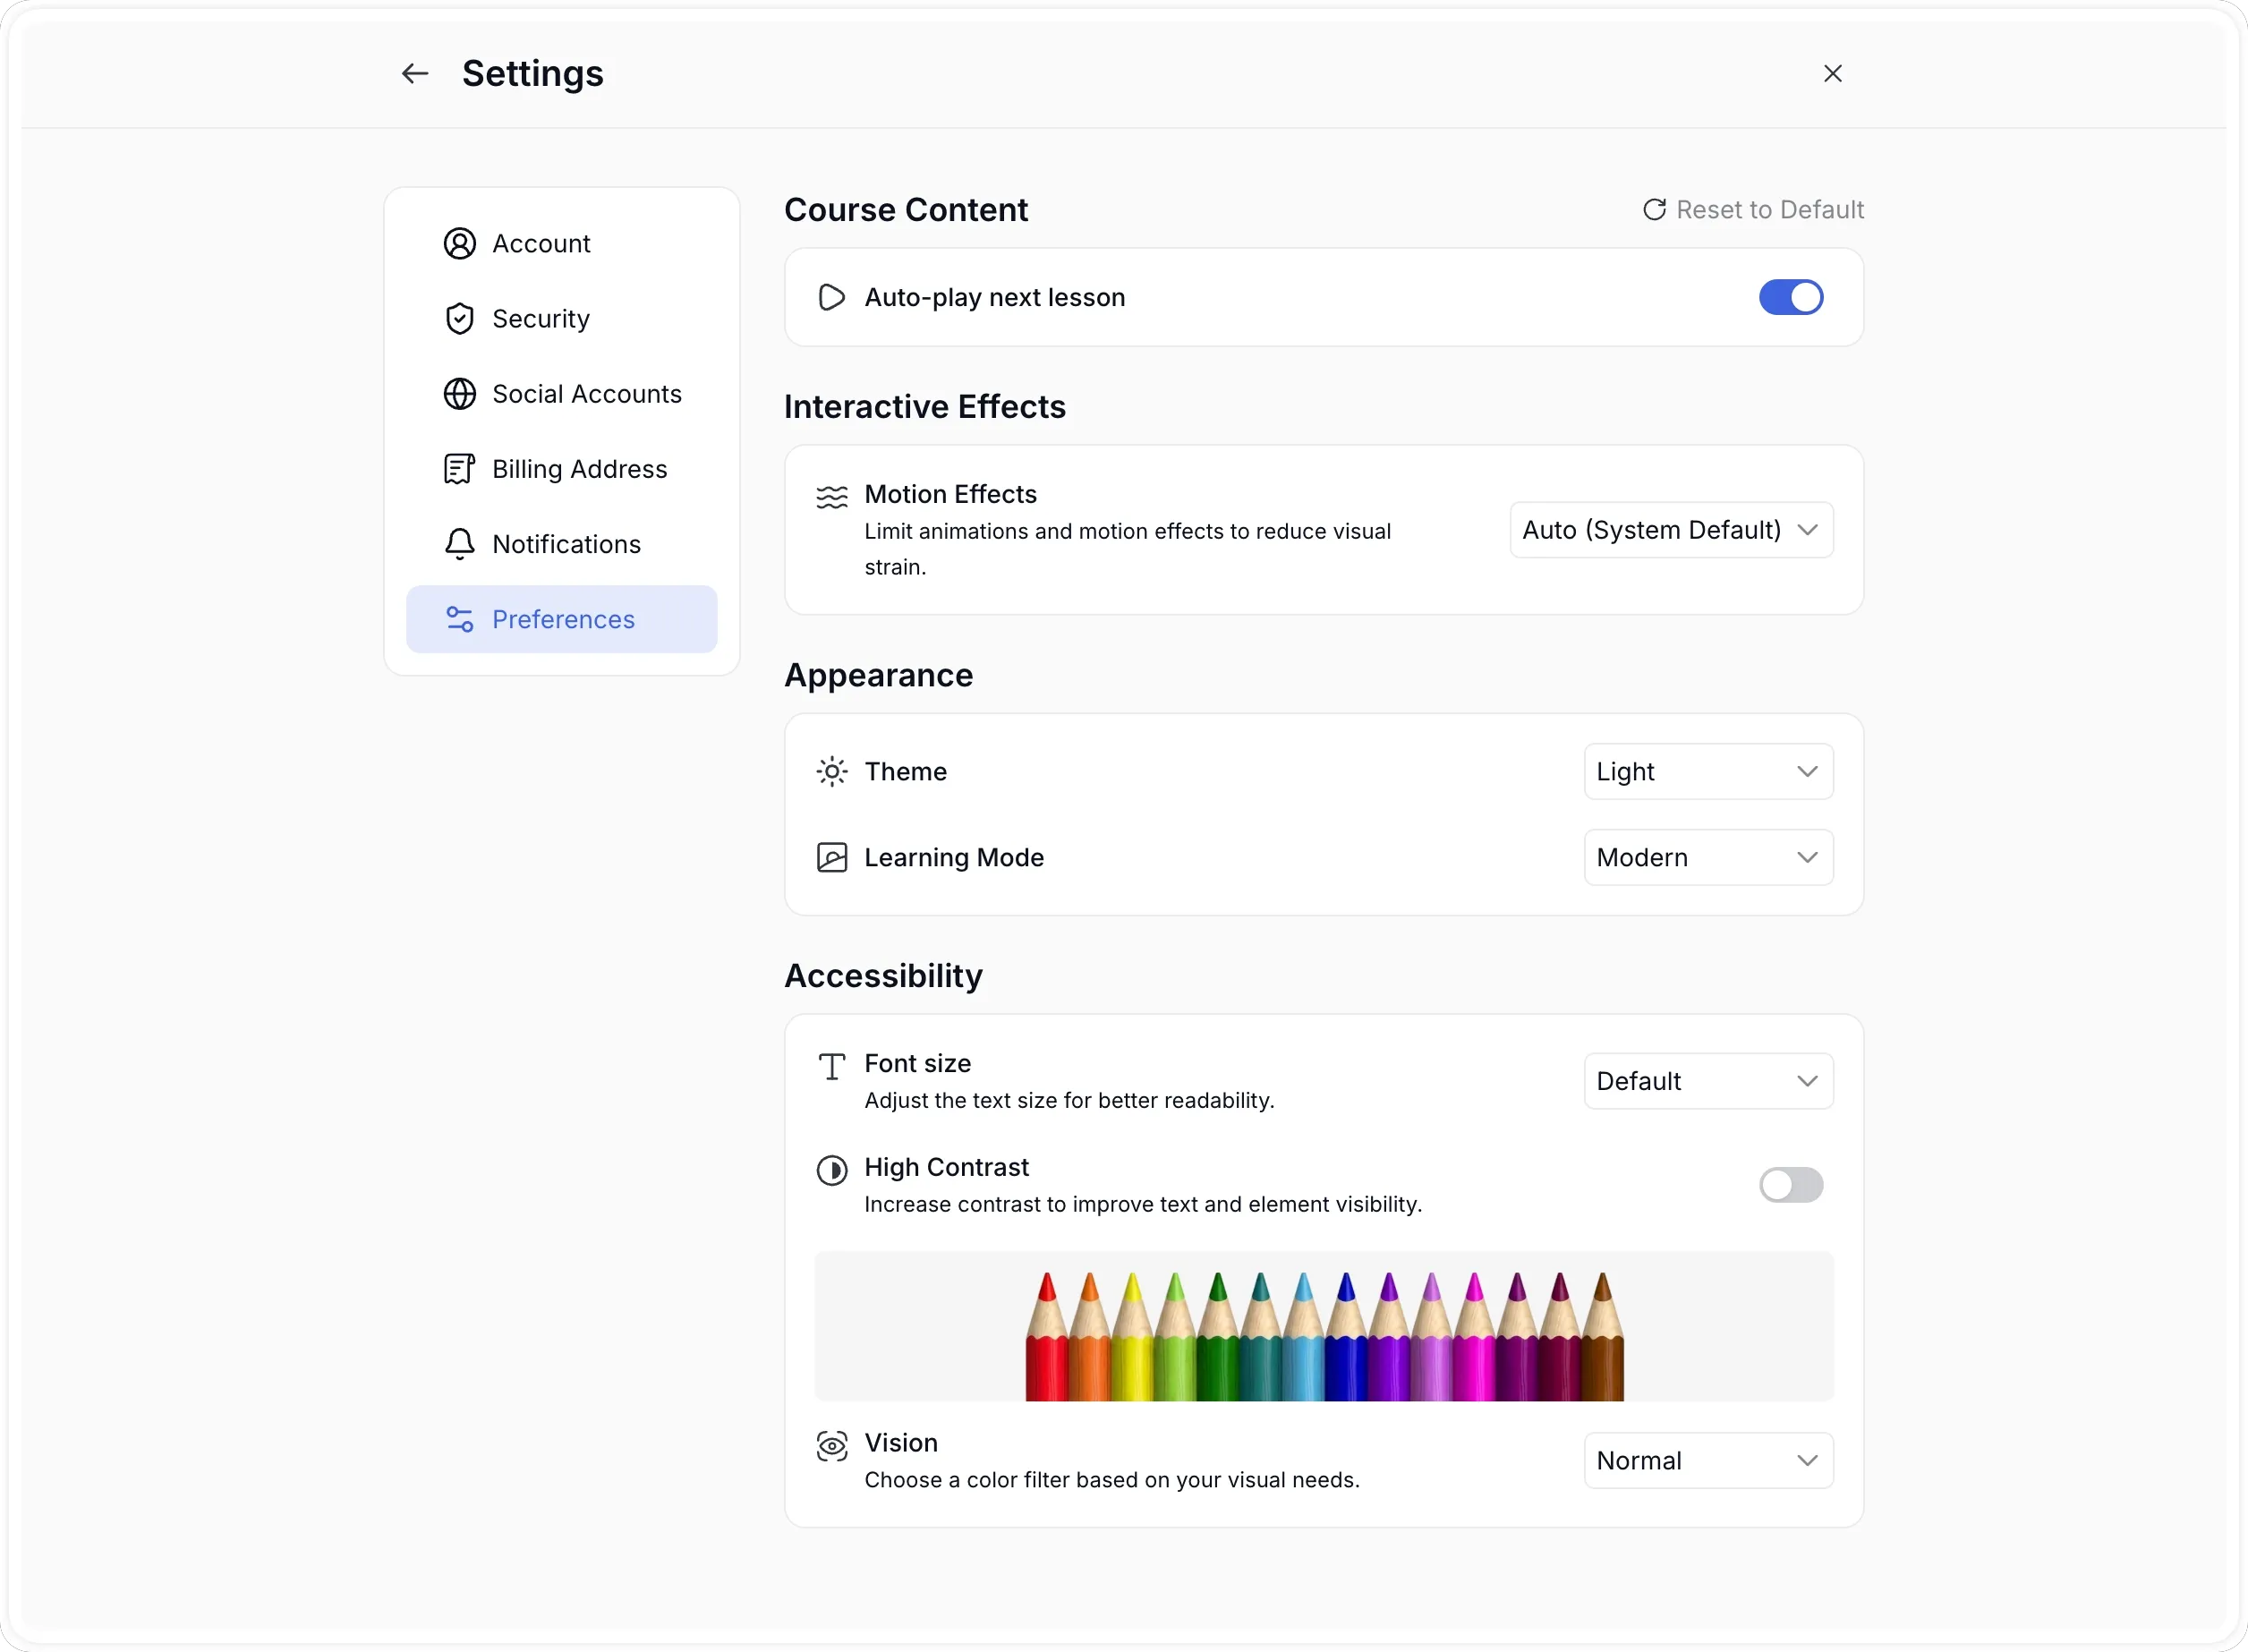This screenshot has height=1652, width=2248.
Task: Click the Account user icon in sidebar
Action: tap(459, 243)
